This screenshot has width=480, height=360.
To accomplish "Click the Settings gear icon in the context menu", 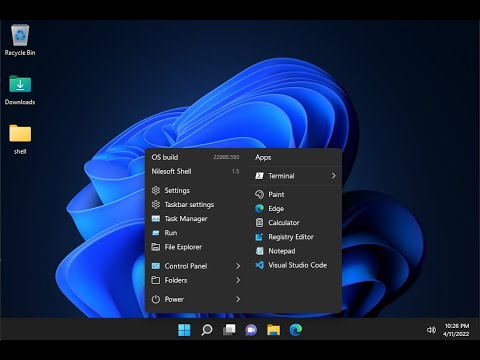I will point(156,190).
